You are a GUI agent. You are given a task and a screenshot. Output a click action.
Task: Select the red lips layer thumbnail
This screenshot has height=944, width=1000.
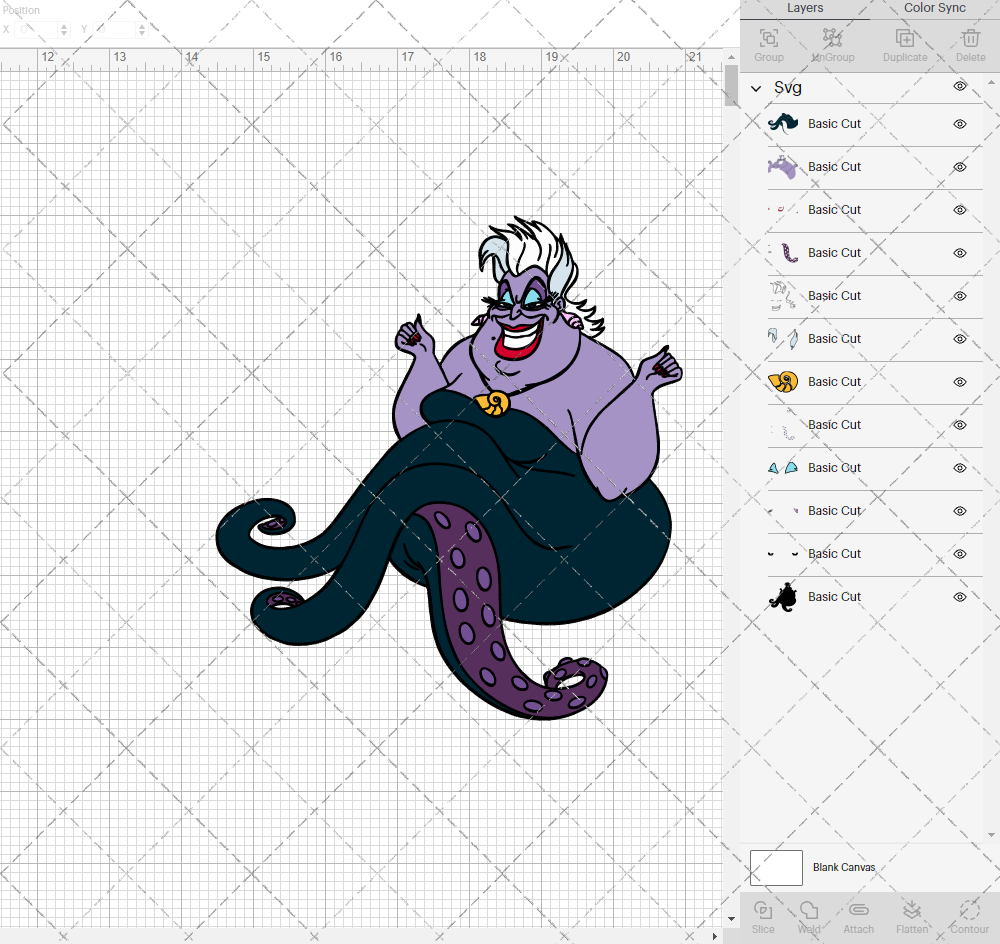click(x=783, y=209)
